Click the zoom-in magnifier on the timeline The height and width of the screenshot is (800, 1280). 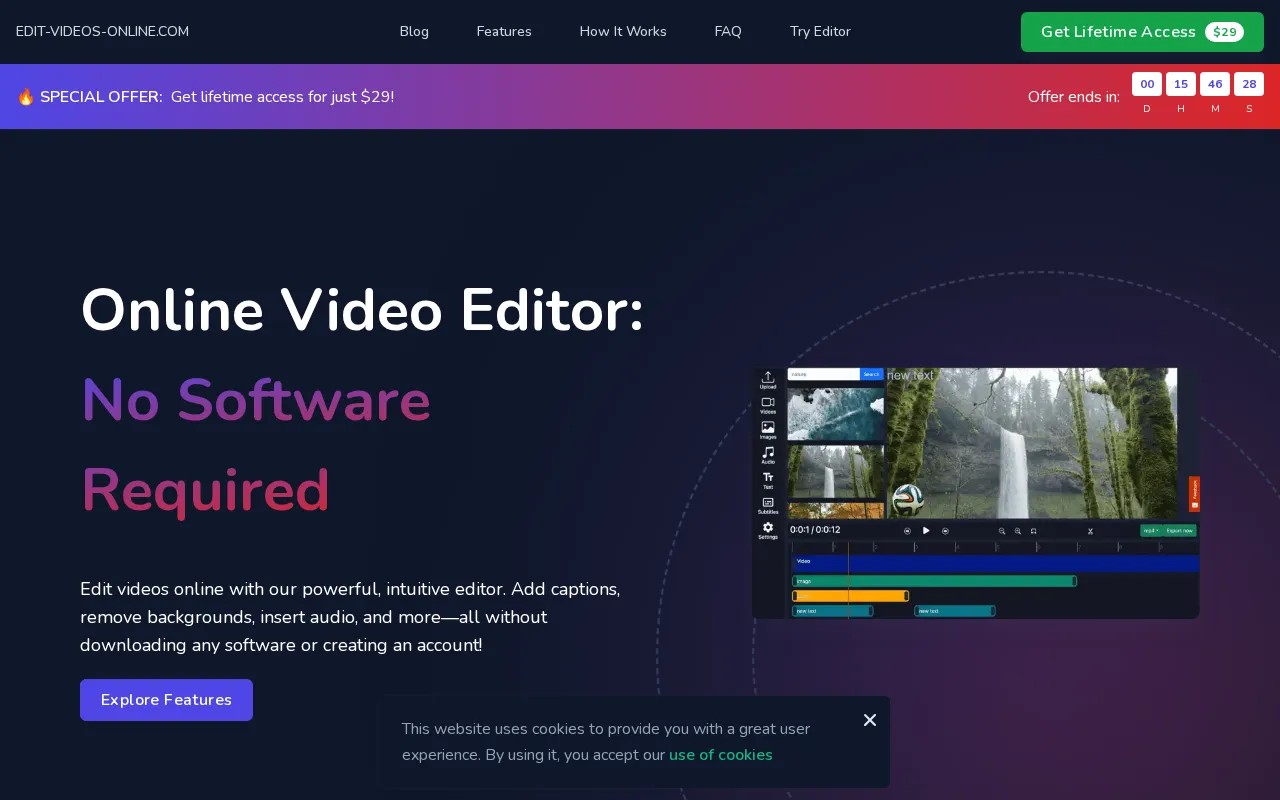pos(1018,531)
